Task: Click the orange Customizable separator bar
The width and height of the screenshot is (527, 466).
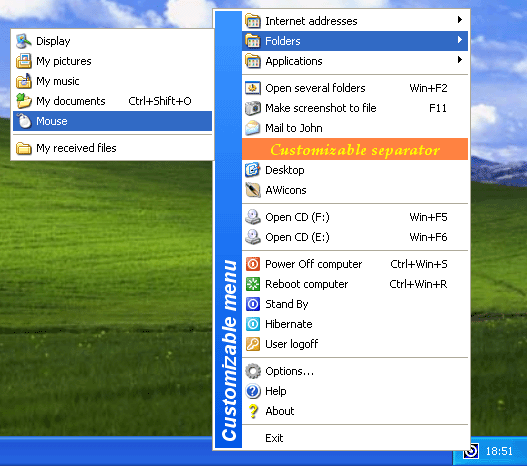Action: click(x=355, y=149)
